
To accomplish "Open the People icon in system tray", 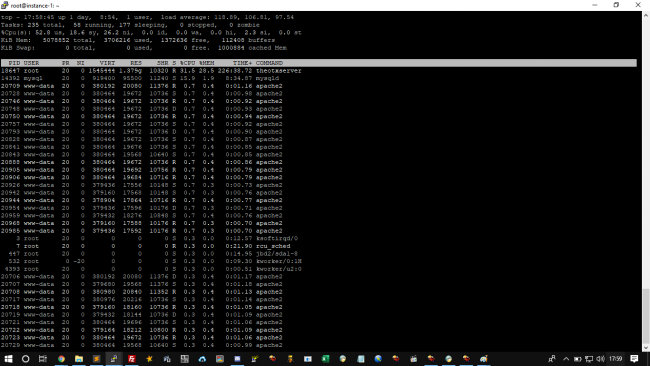I will tap(551, 359).
